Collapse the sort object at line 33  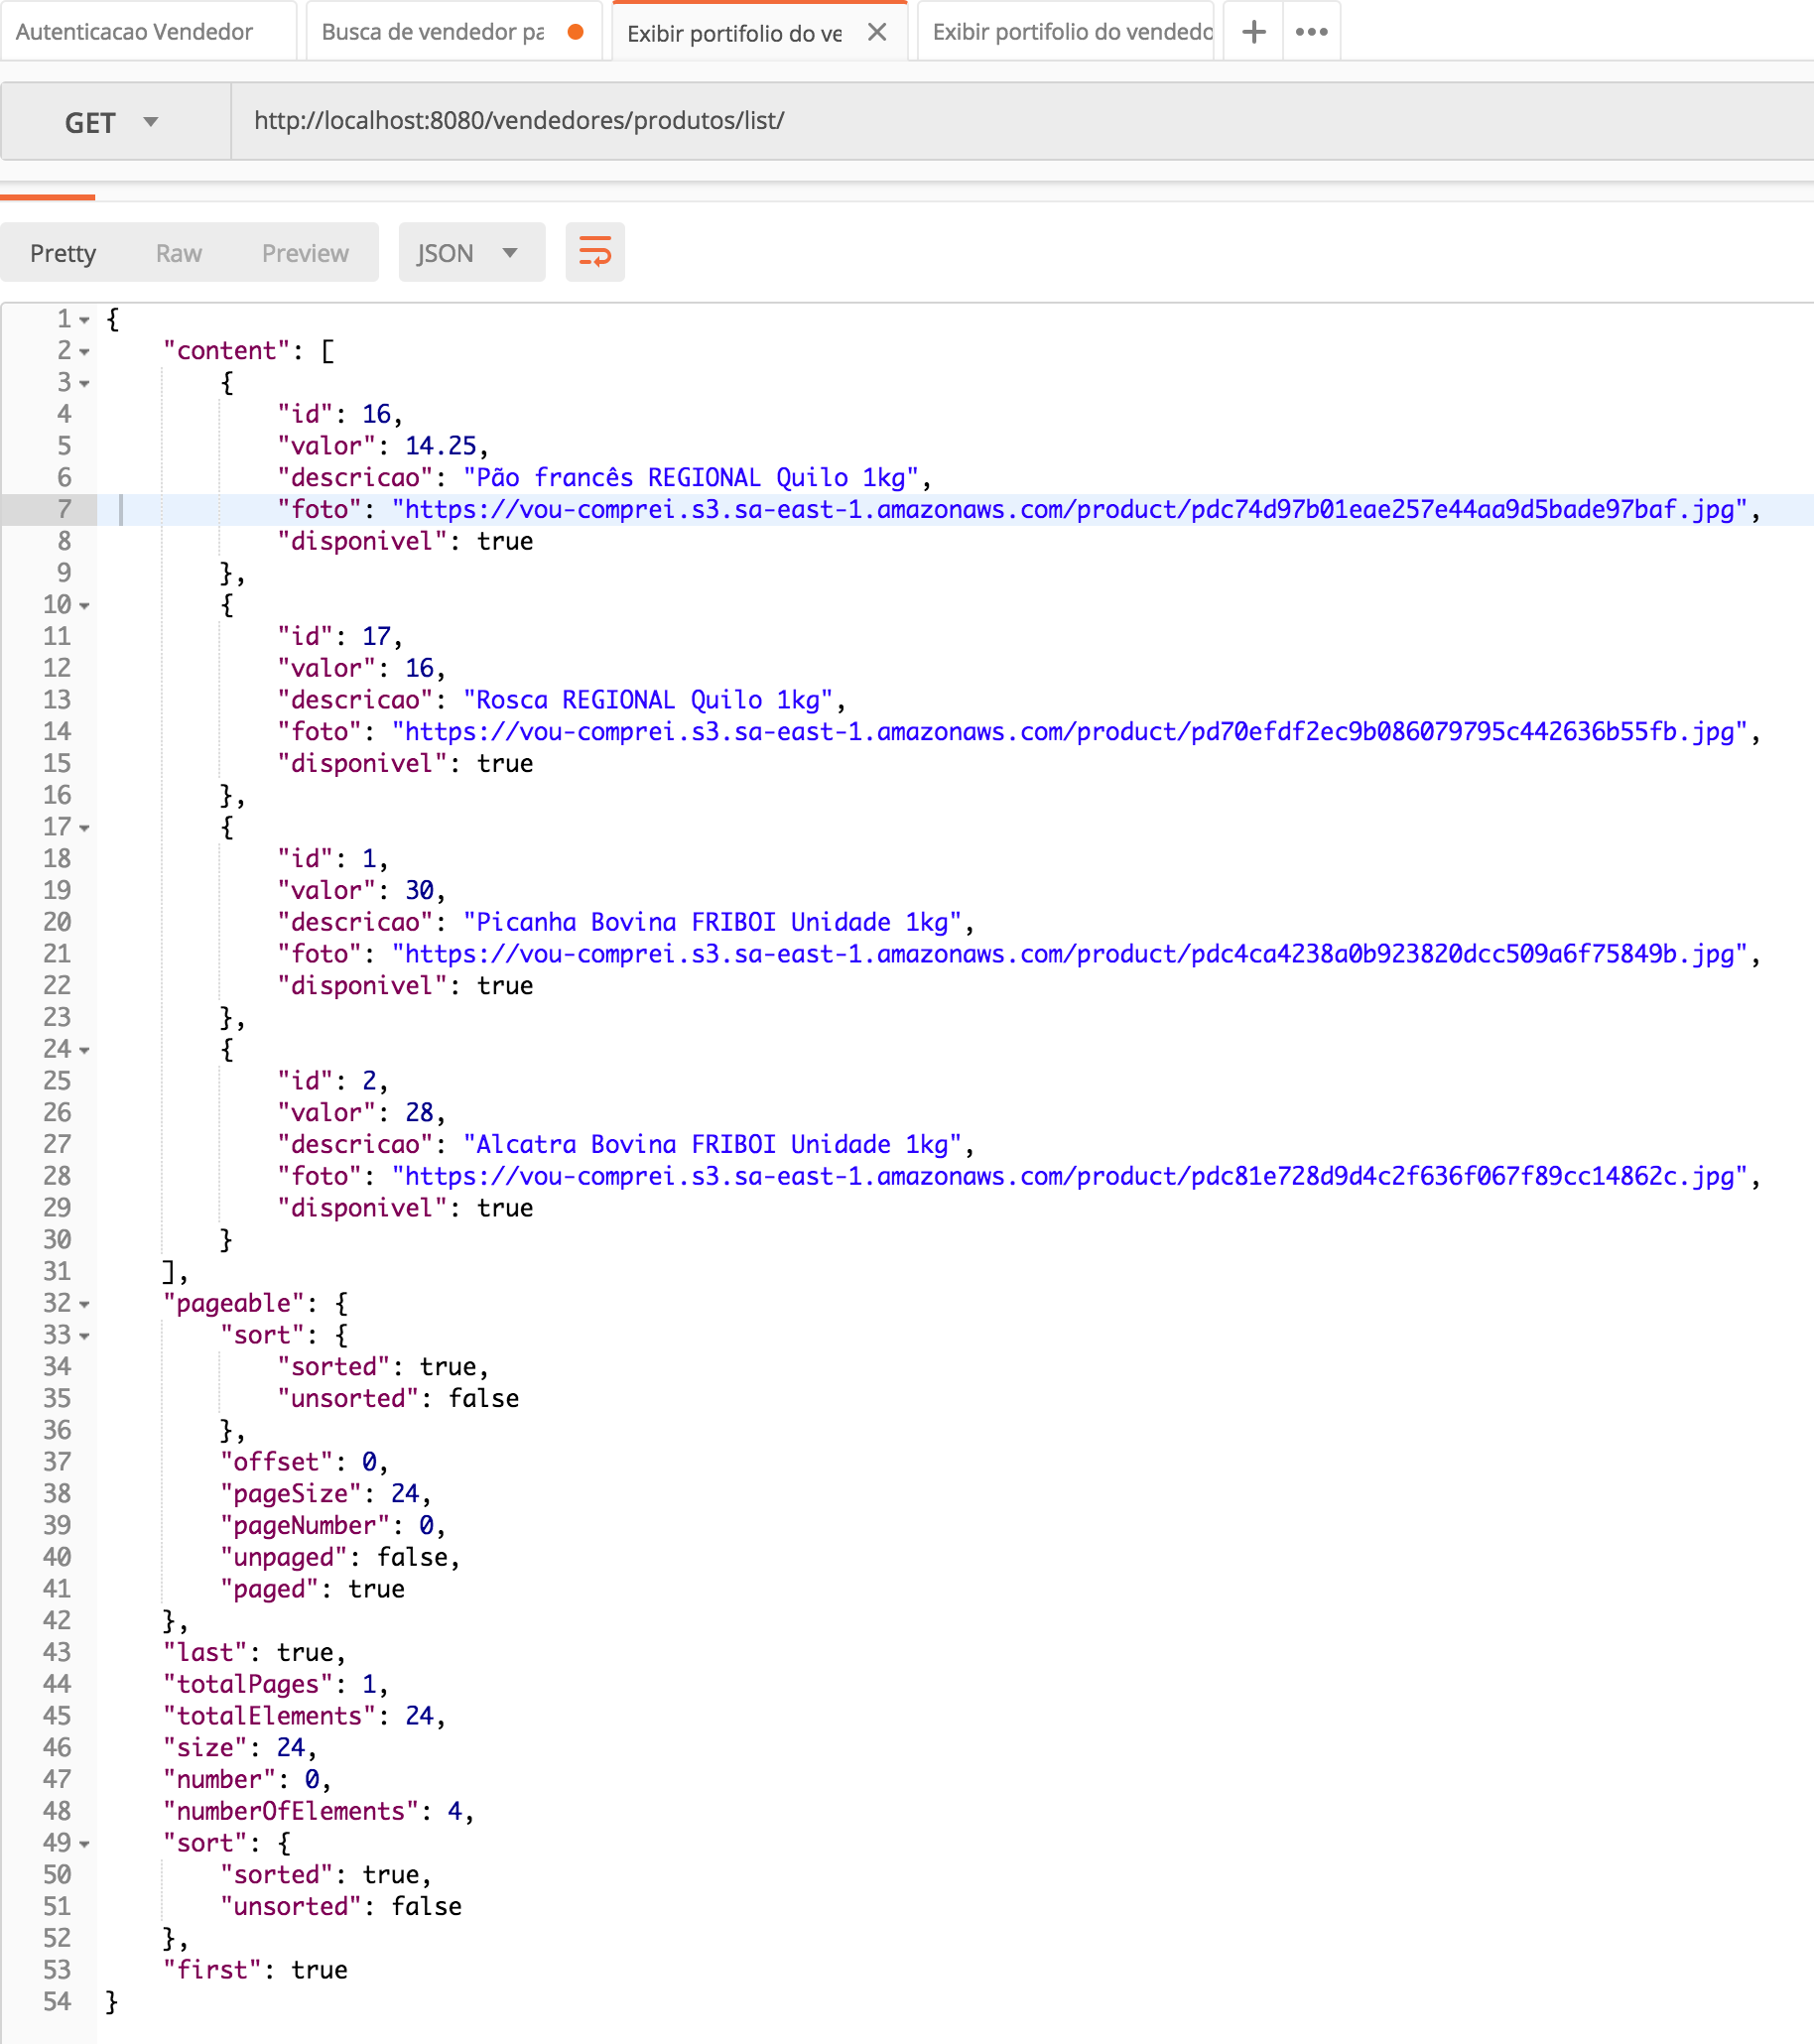pos(85,1336)
